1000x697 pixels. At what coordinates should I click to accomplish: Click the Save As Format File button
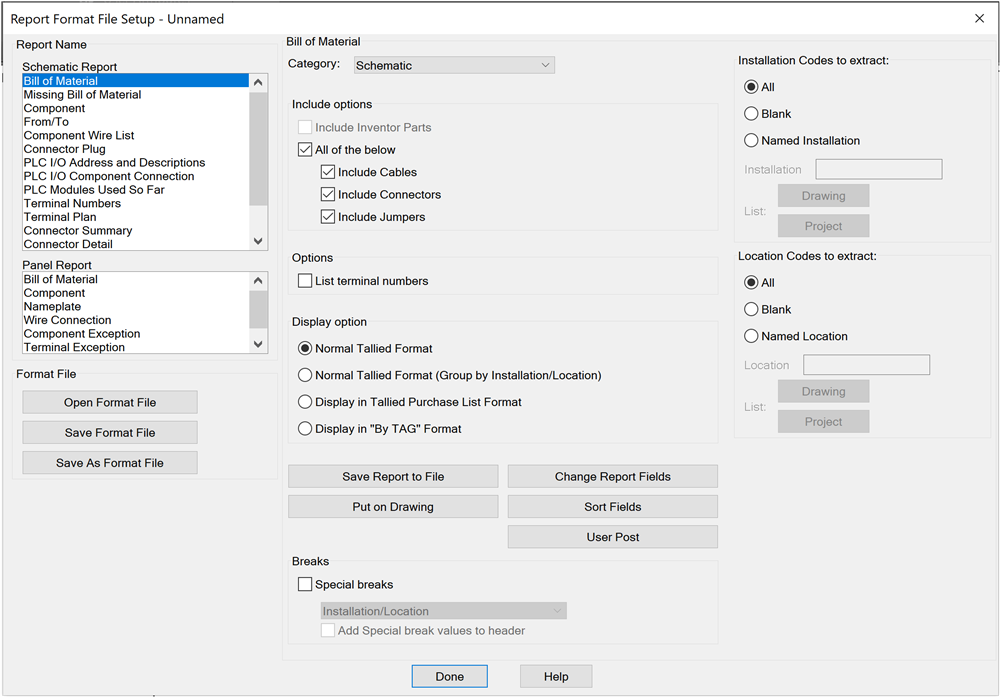110,463
